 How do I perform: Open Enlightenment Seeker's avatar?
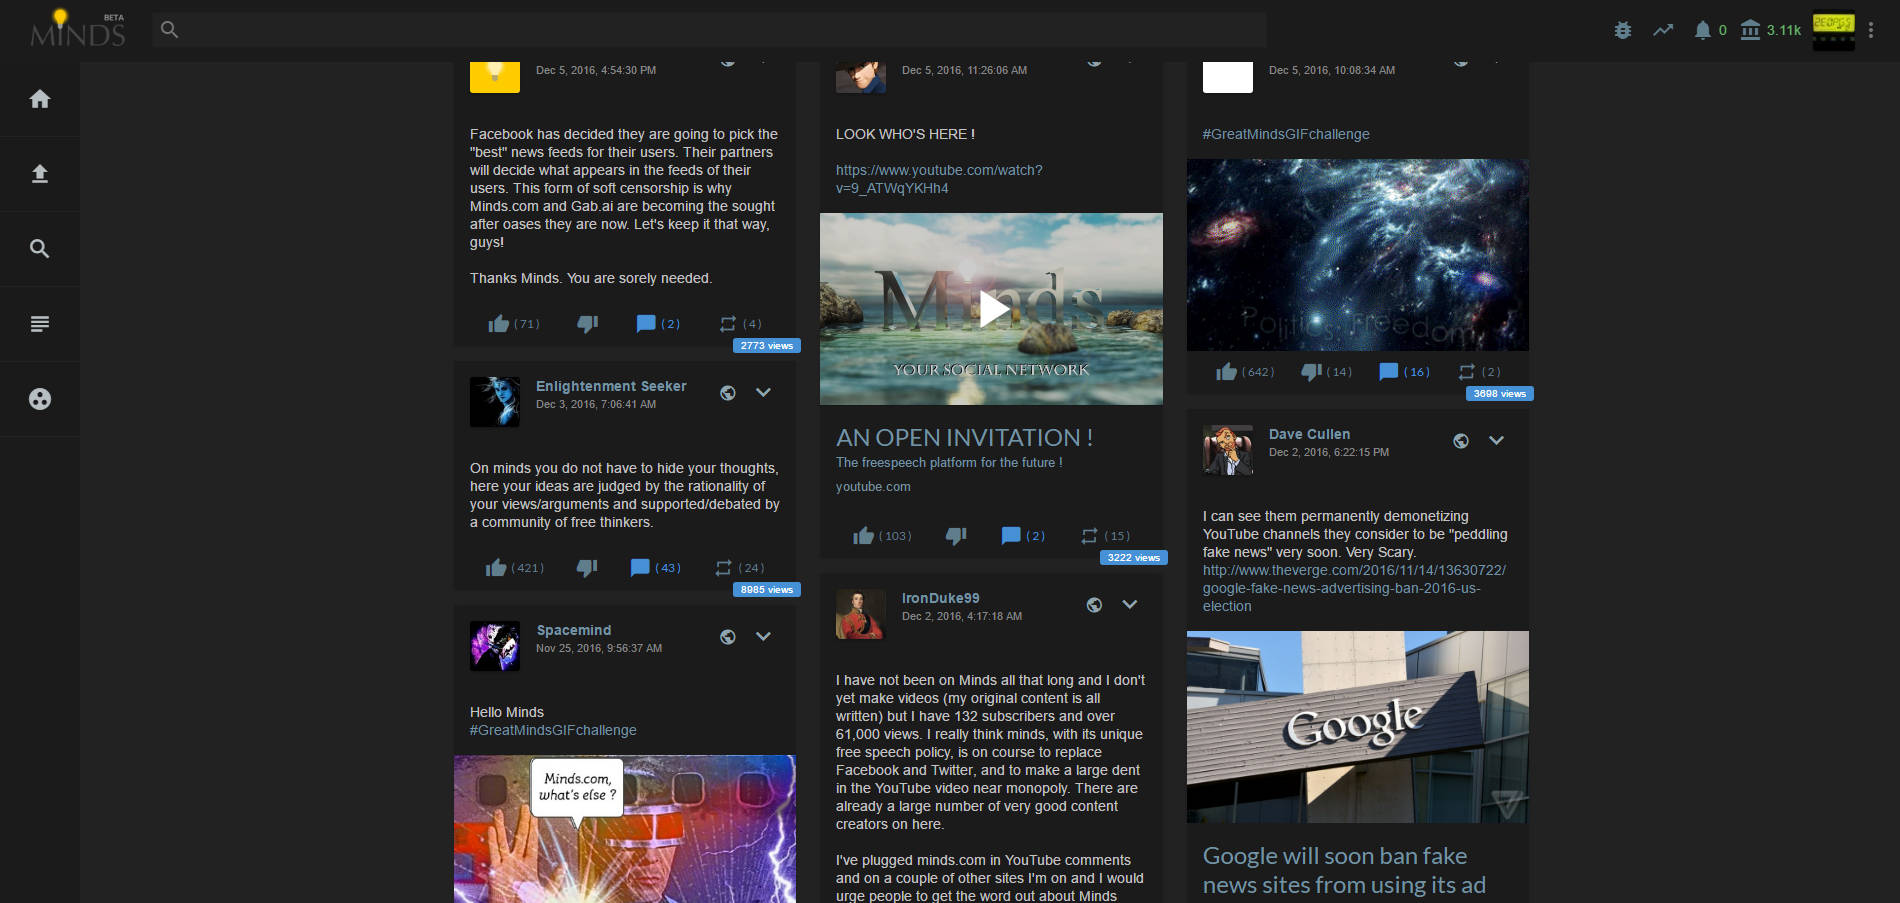coord(495,402)
